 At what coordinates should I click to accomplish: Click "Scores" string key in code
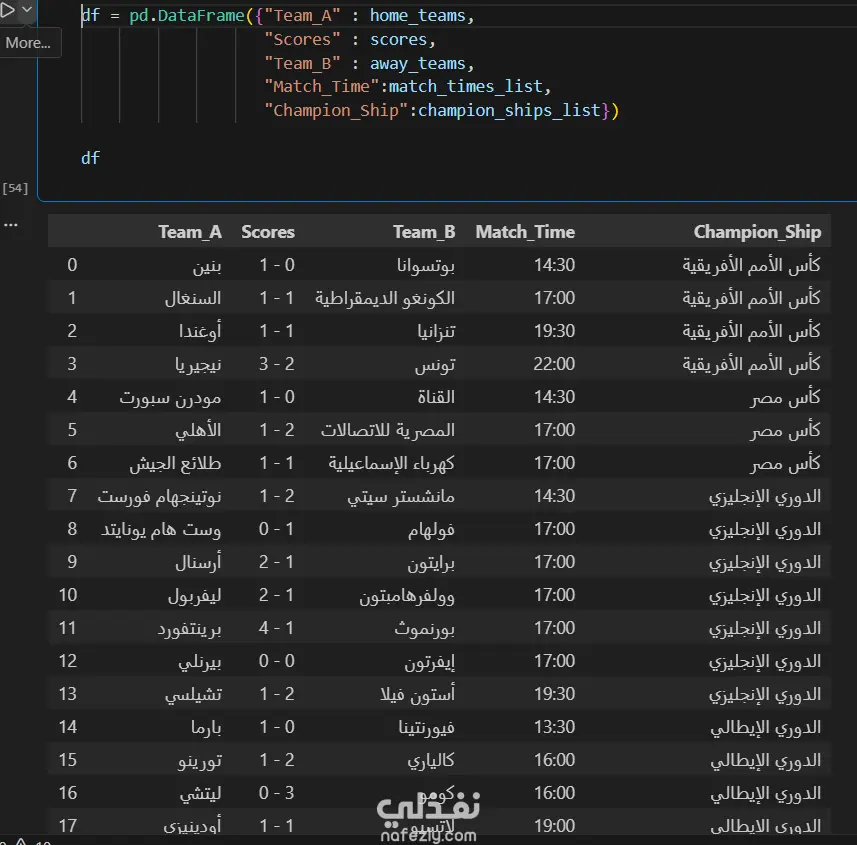302,39
